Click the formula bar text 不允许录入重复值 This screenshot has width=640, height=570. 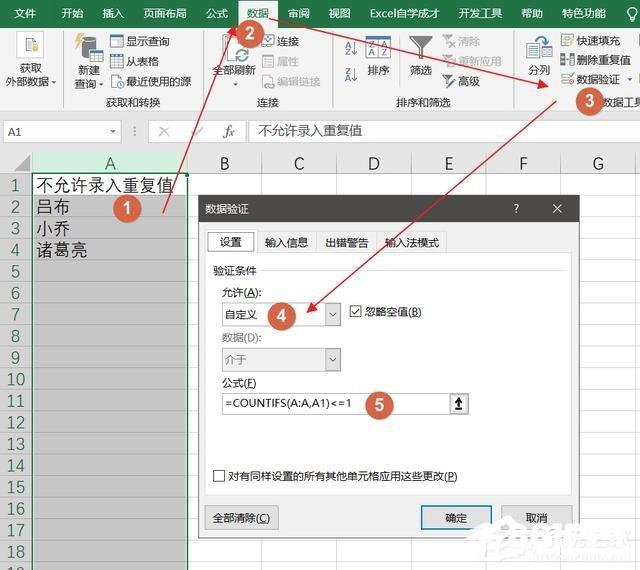pyautogui.click(x=310, y=131)
